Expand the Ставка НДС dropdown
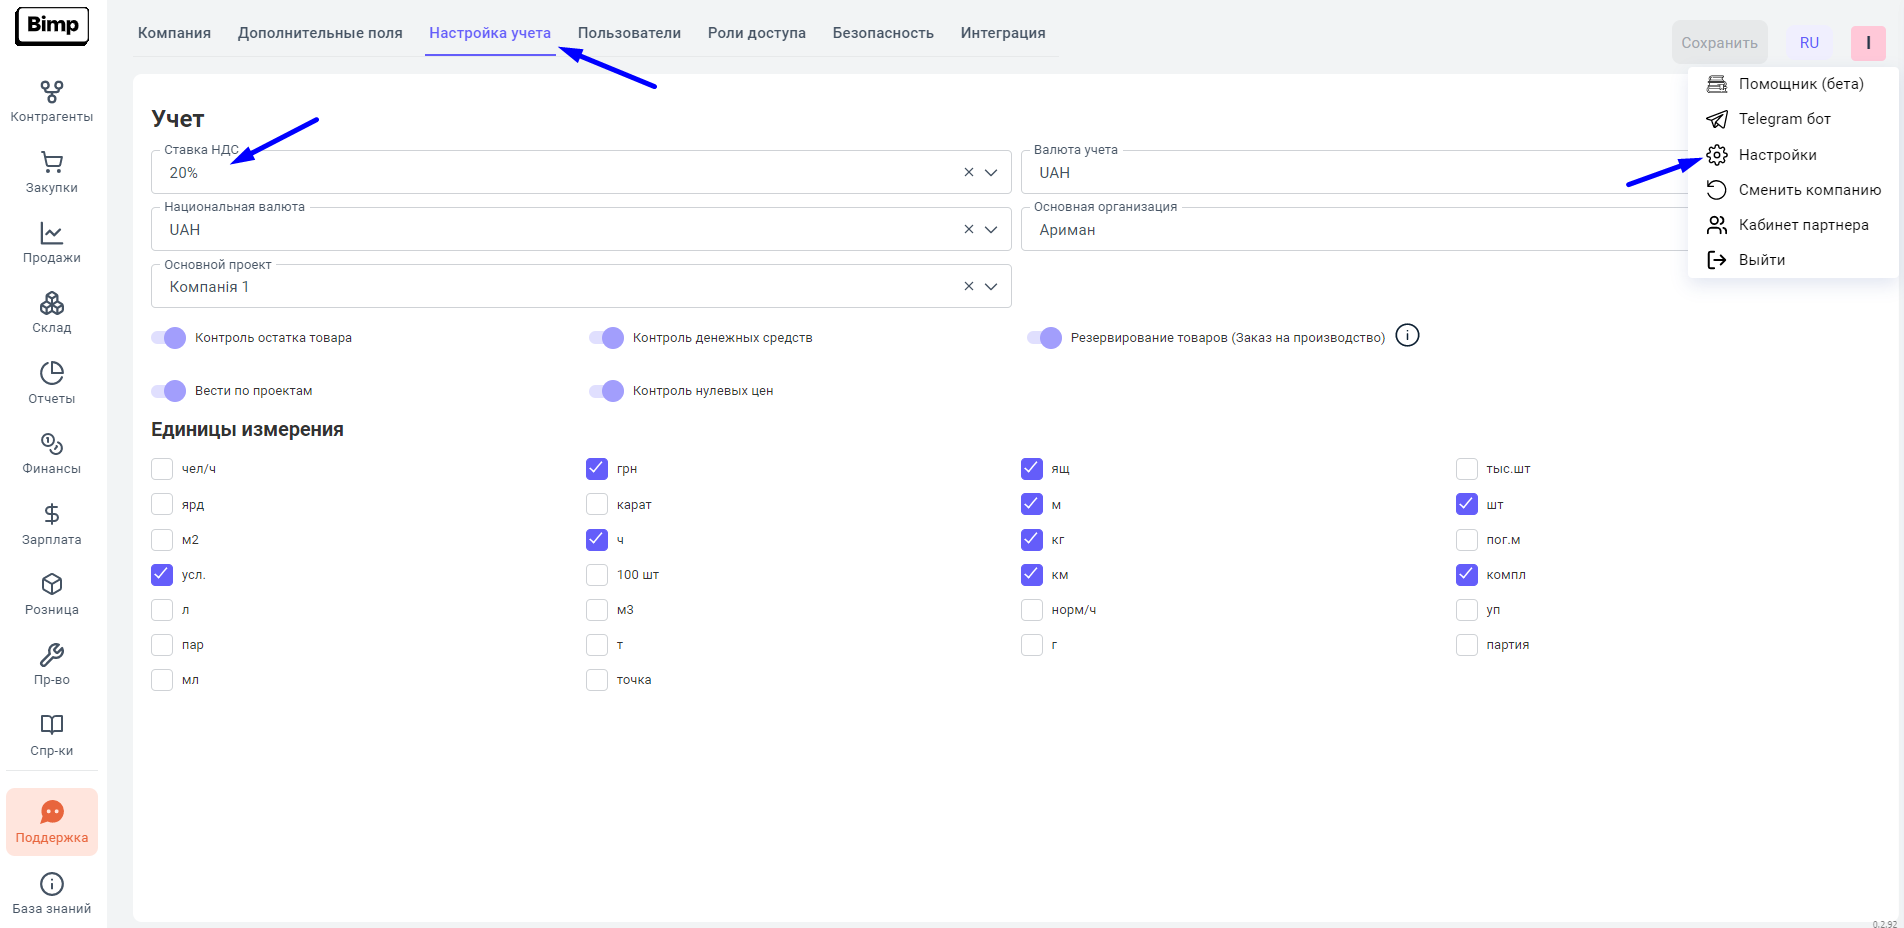The image size is (1904, 928). [991, 173]
